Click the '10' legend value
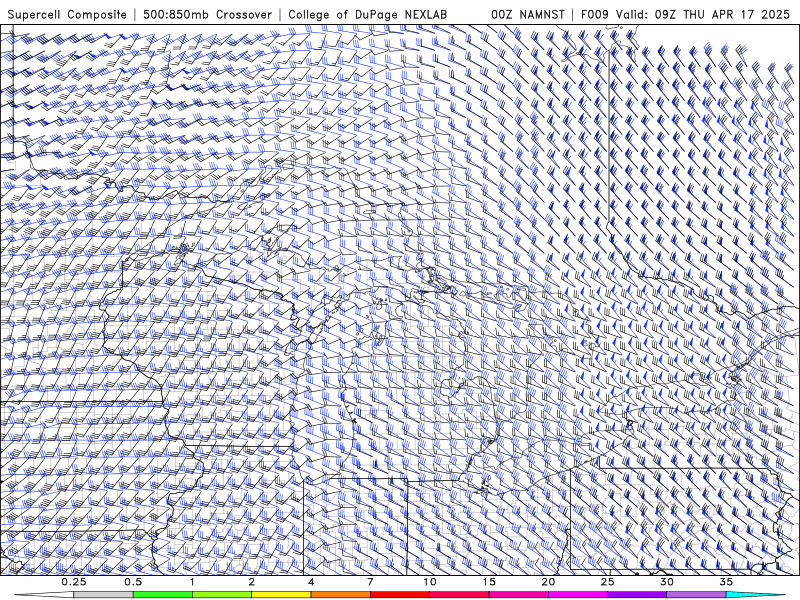Screen dimensions: 800x600 point(430,582)
